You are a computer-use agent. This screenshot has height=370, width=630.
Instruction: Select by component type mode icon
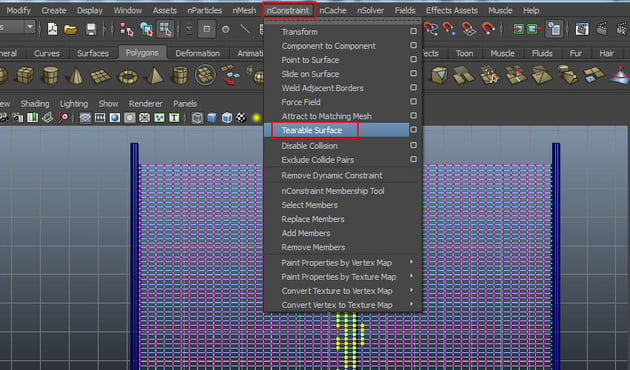[165, 29]
